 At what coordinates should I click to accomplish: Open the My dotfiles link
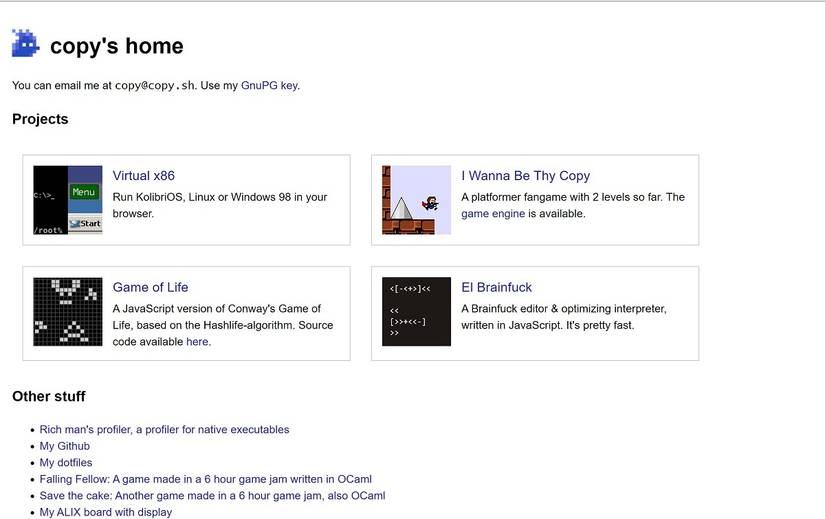(66, 463)
